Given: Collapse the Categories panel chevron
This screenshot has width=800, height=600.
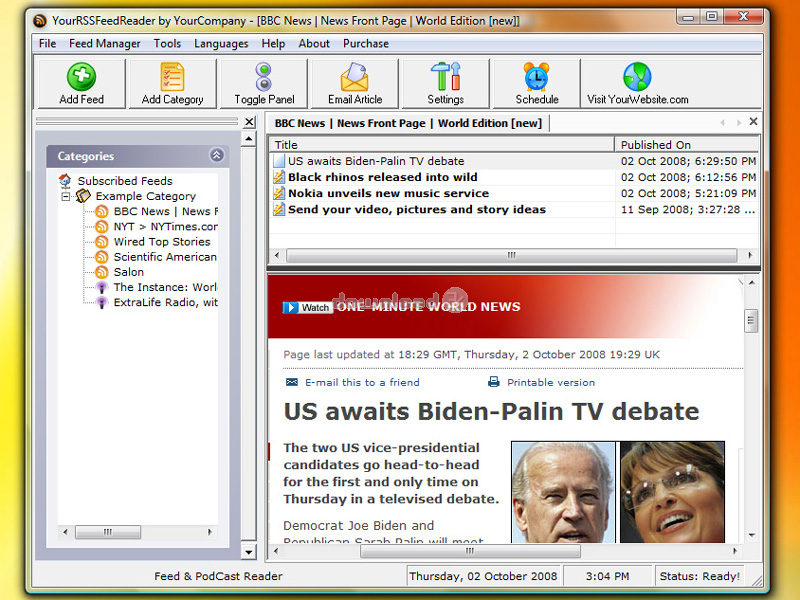Looking at the screenshot, I should coord(216,155).
